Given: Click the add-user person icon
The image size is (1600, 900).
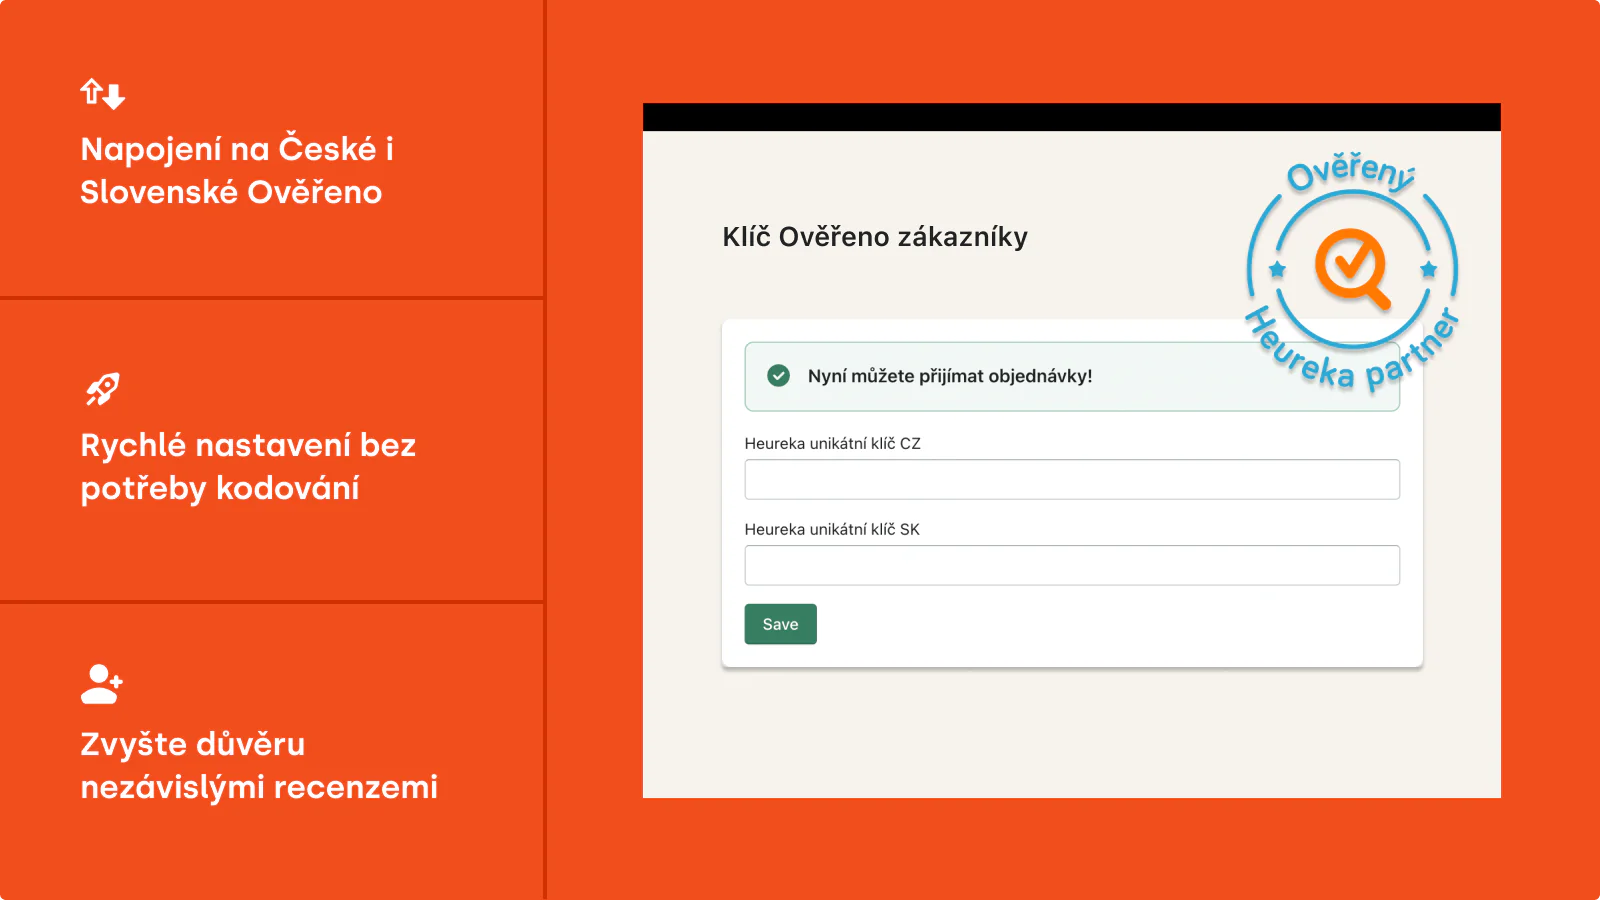Looking at the screenshot, I should [x=102, y=684].
